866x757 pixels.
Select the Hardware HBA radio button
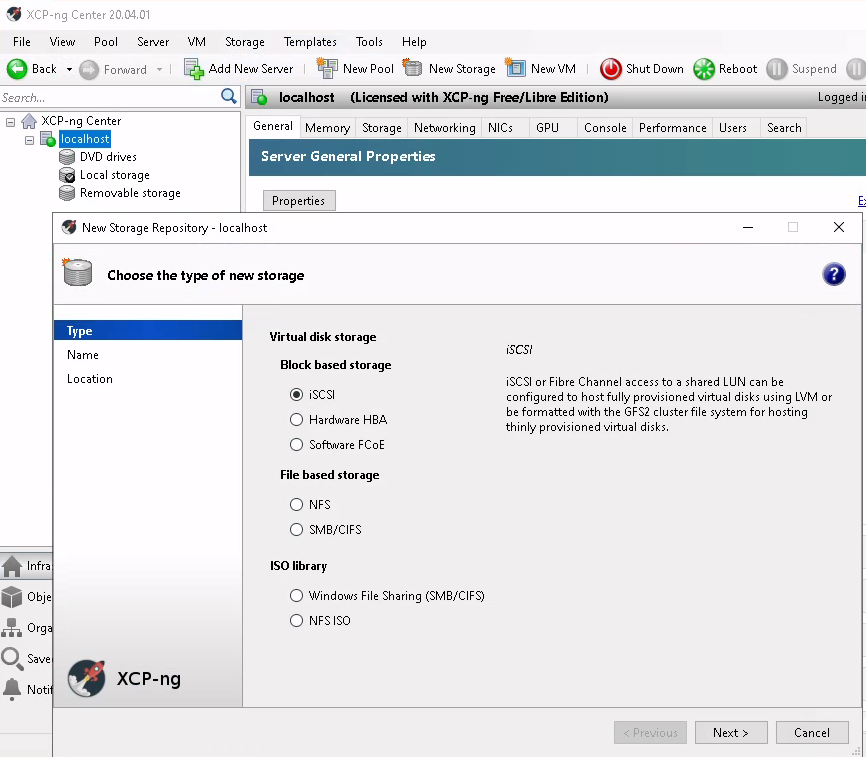click(x=297, y=420)
